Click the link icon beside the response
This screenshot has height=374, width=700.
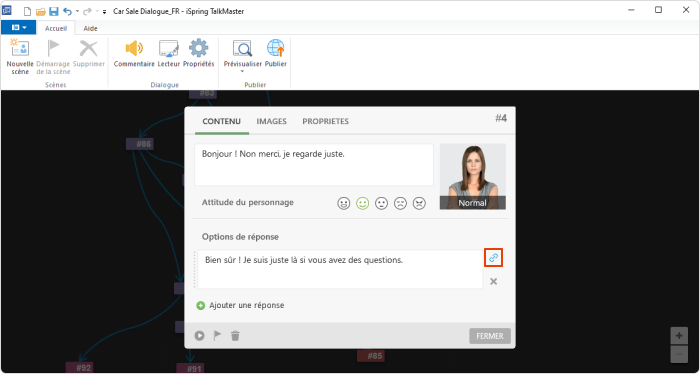(x=493, y=258)
